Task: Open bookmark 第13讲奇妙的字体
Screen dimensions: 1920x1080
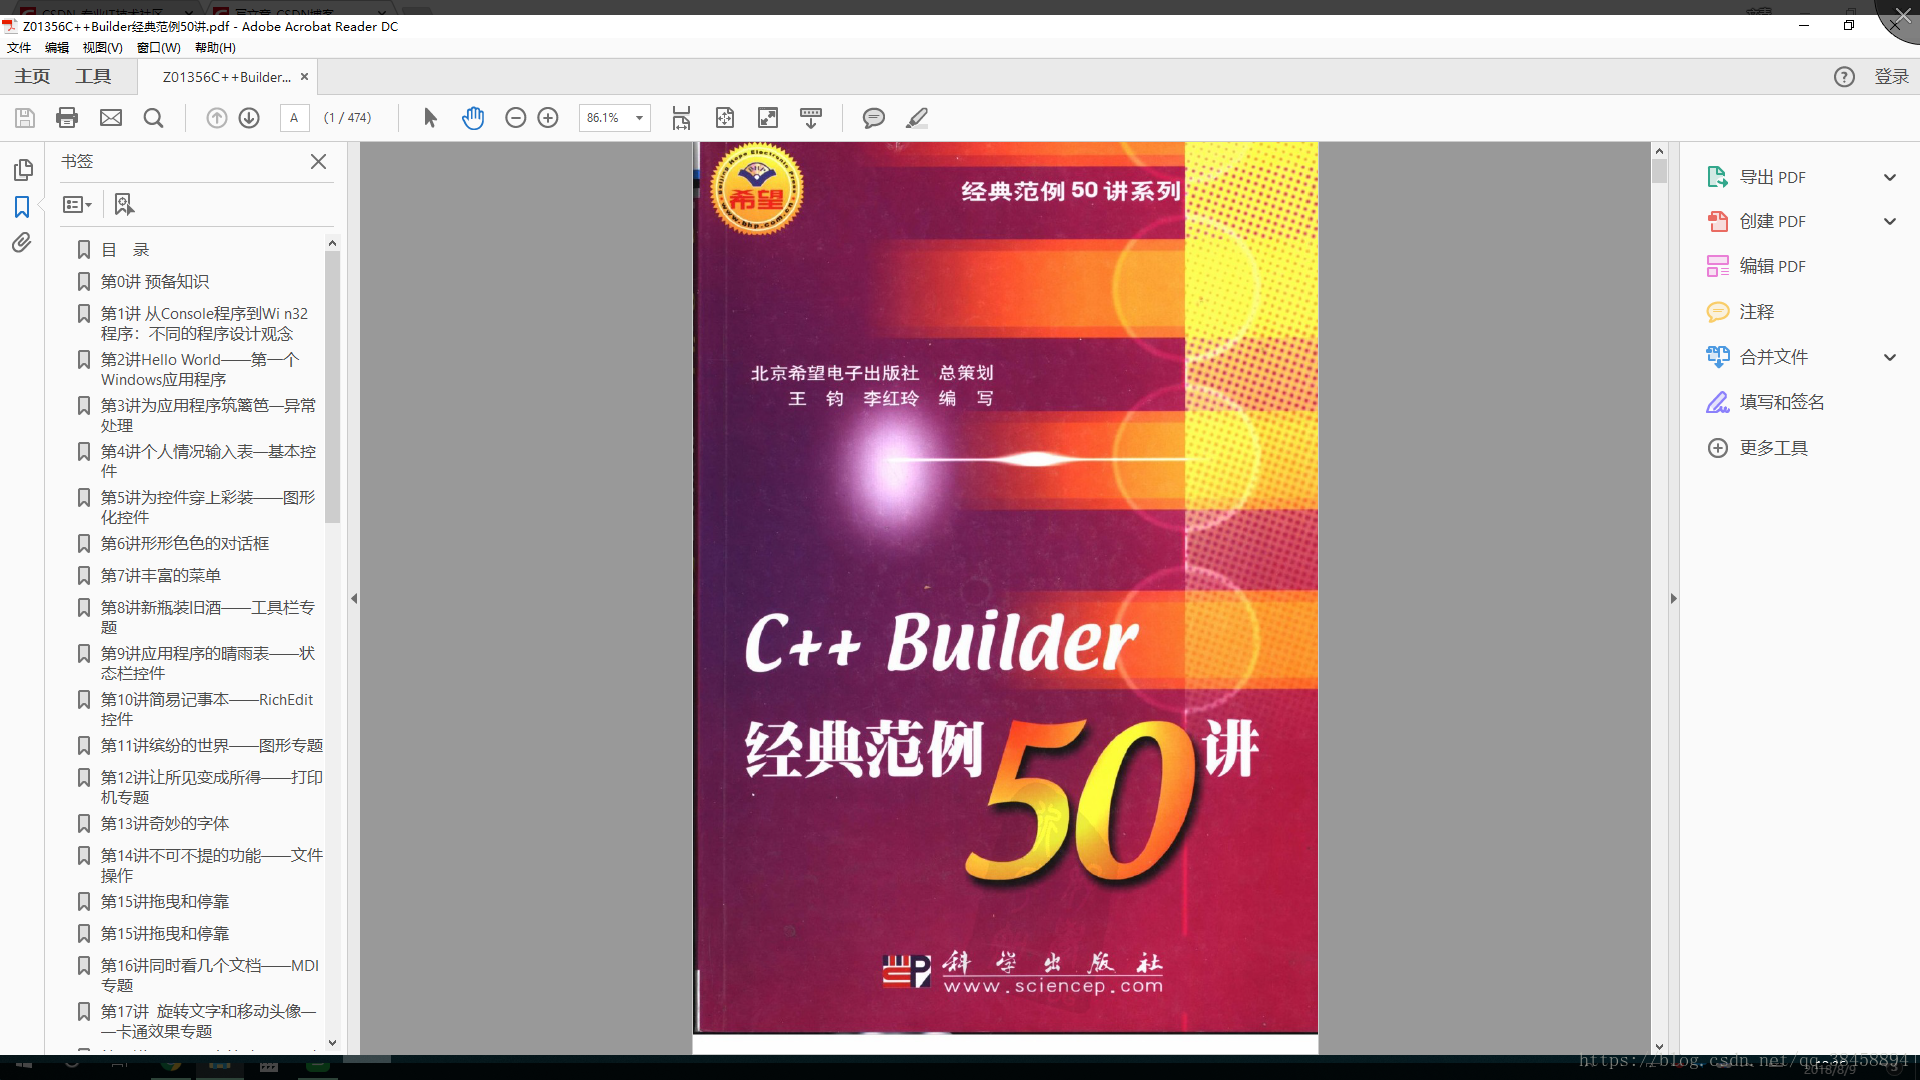Action: coord(165,824)
